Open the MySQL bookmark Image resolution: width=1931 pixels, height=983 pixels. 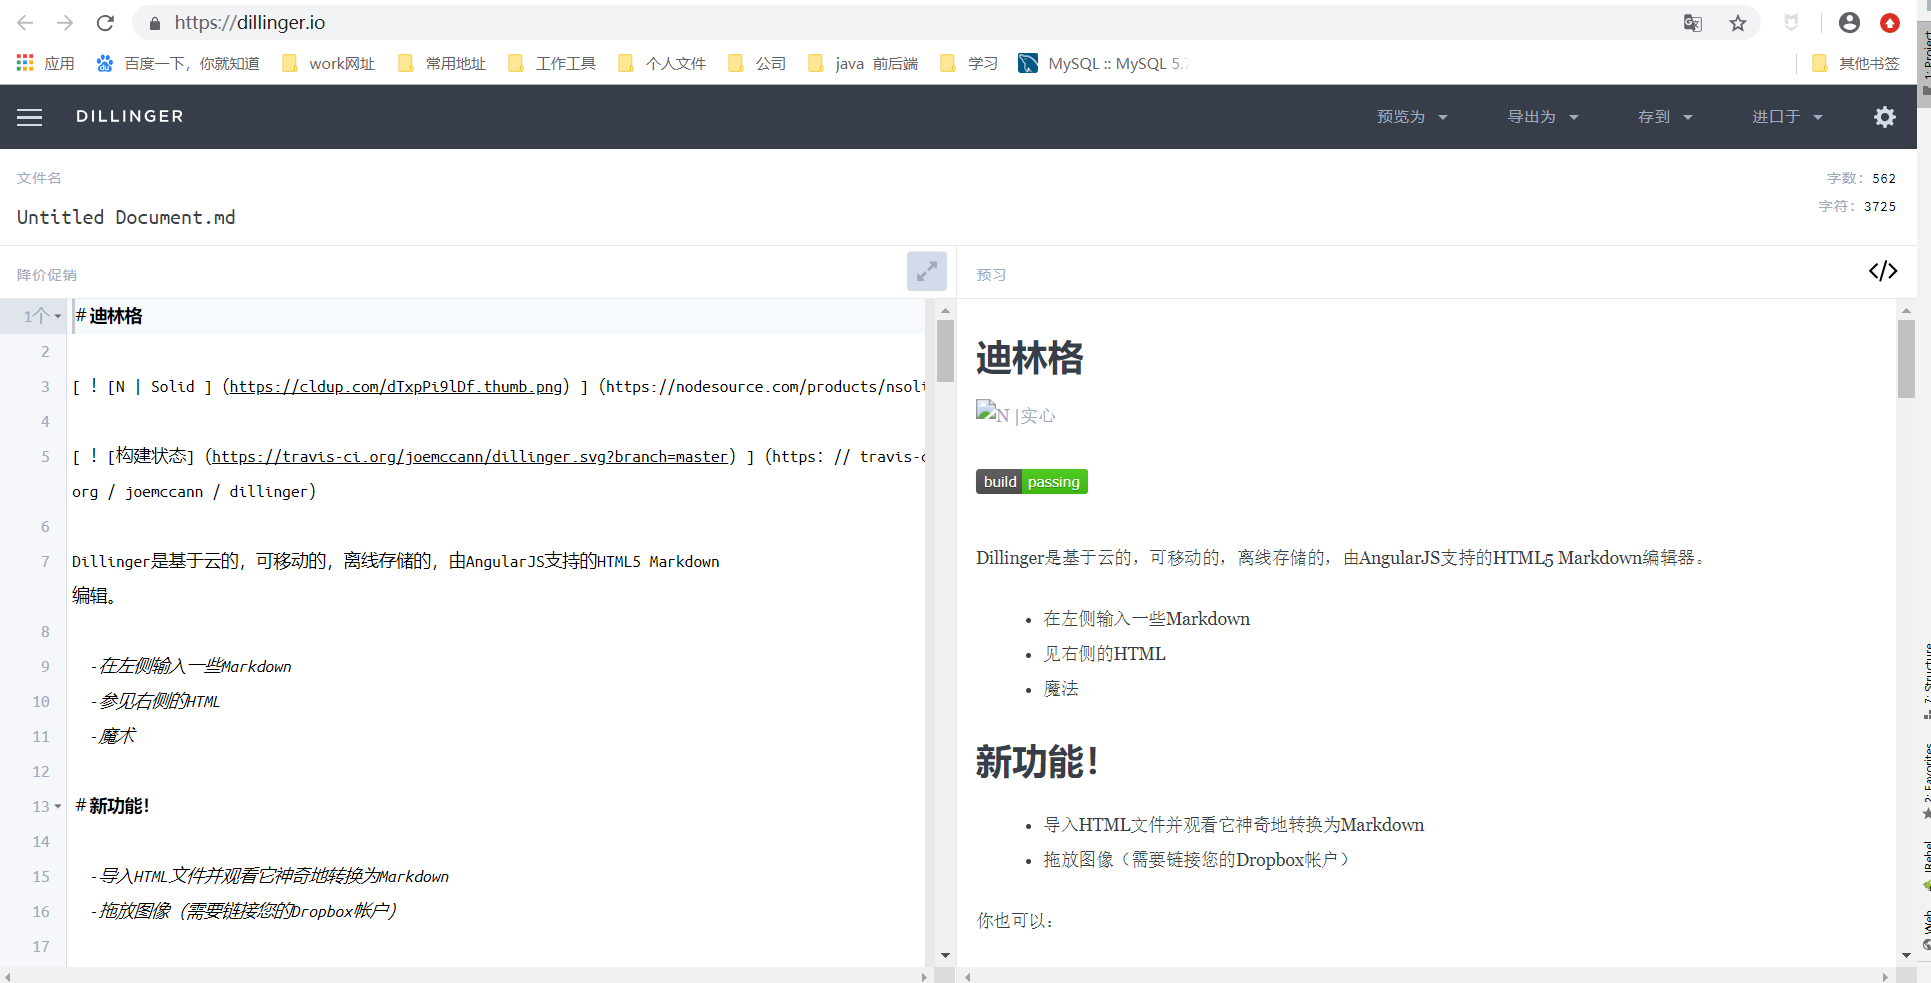pyautogui.click(x=1102, y=63)
